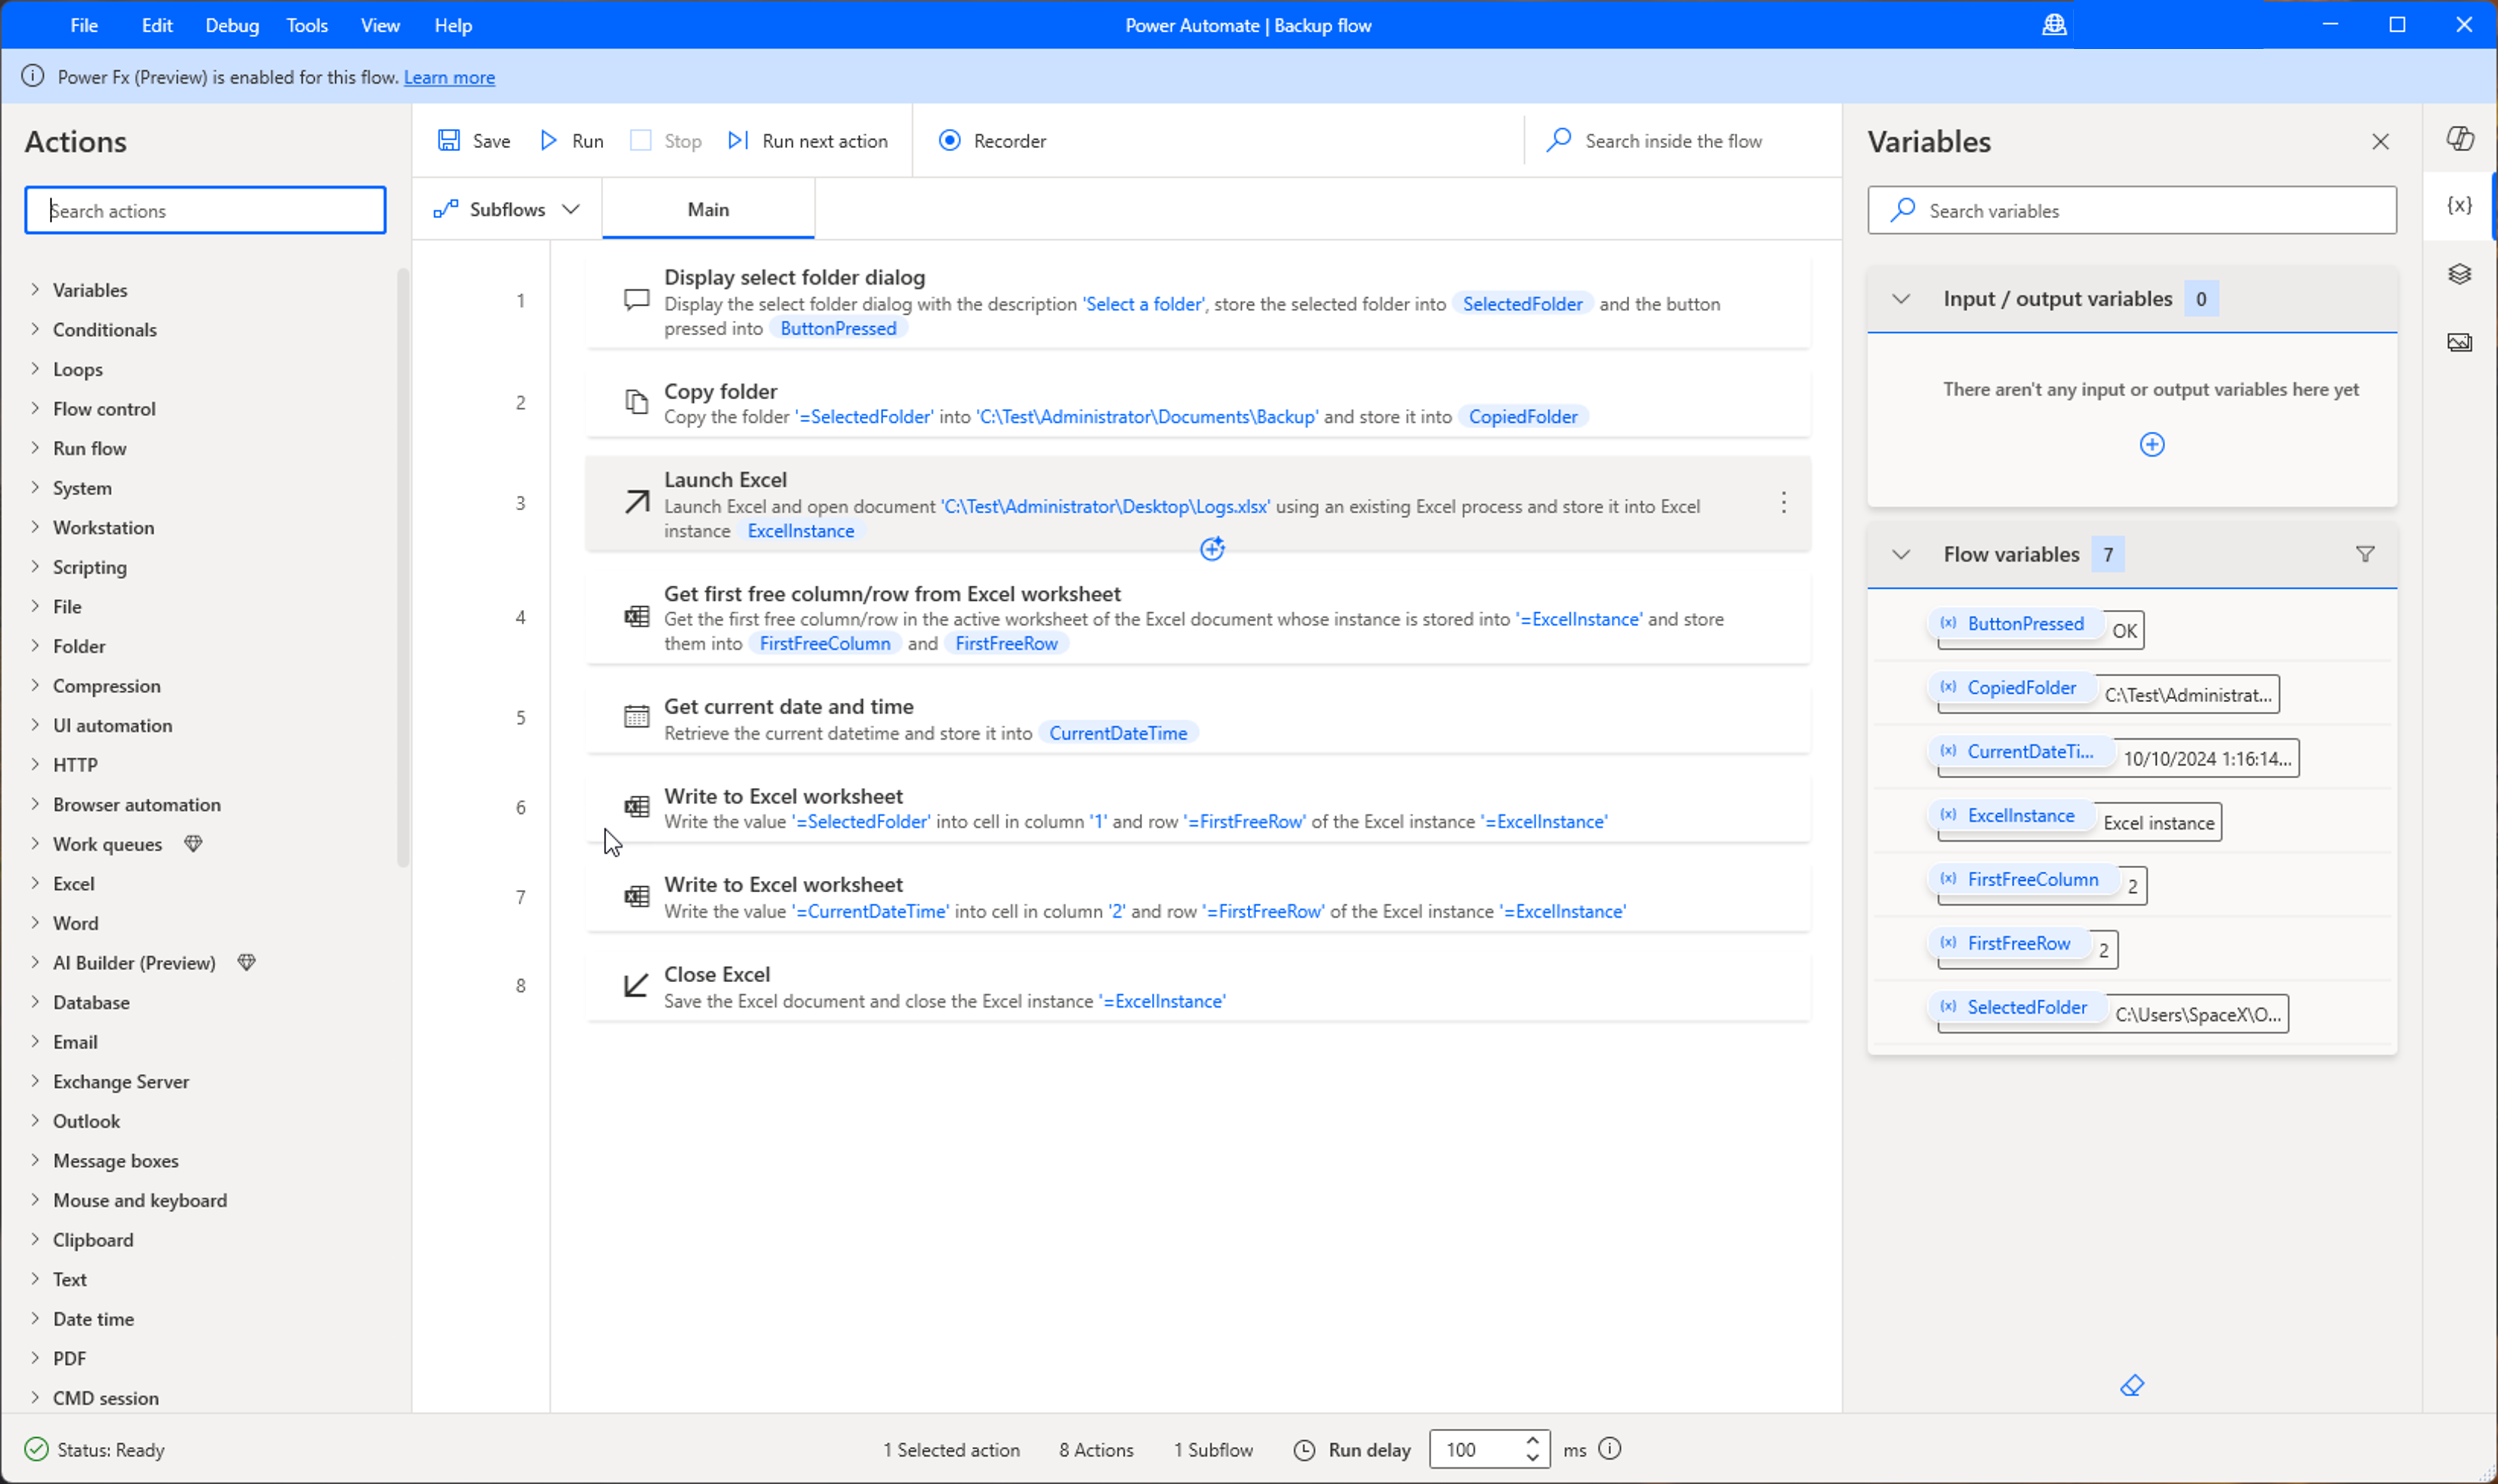This screenshot has height=1484, width=2498.
Task: Start the Recorder
Action: pos(992,140)
